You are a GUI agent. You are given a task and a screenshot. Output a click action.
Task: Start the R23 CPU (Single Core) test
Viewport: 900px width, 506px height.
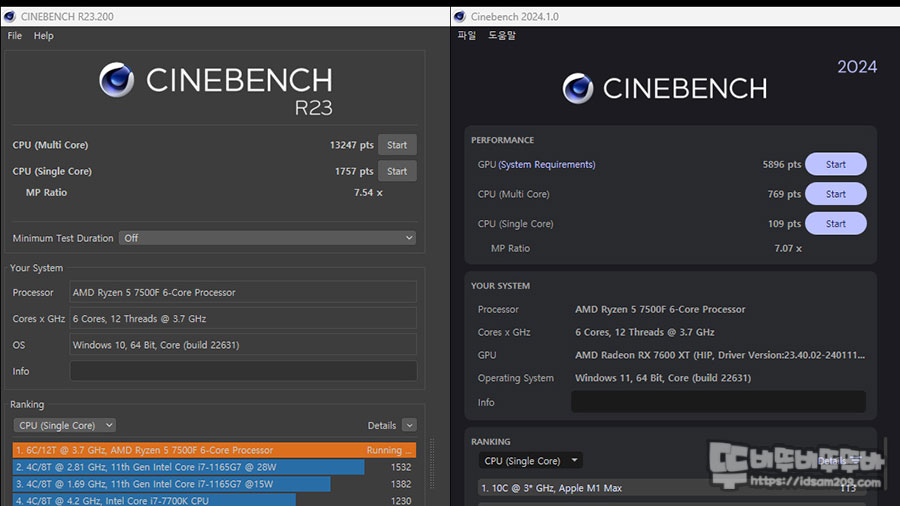click(x=397, y=172)
